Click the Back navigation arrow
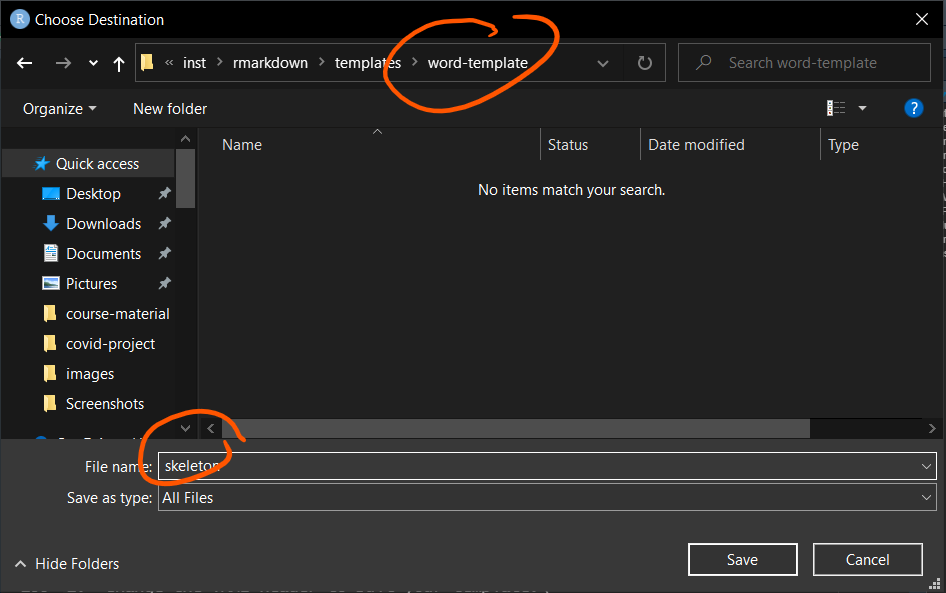This screenshot has width=946, height=593. click(x=25, y=63)
